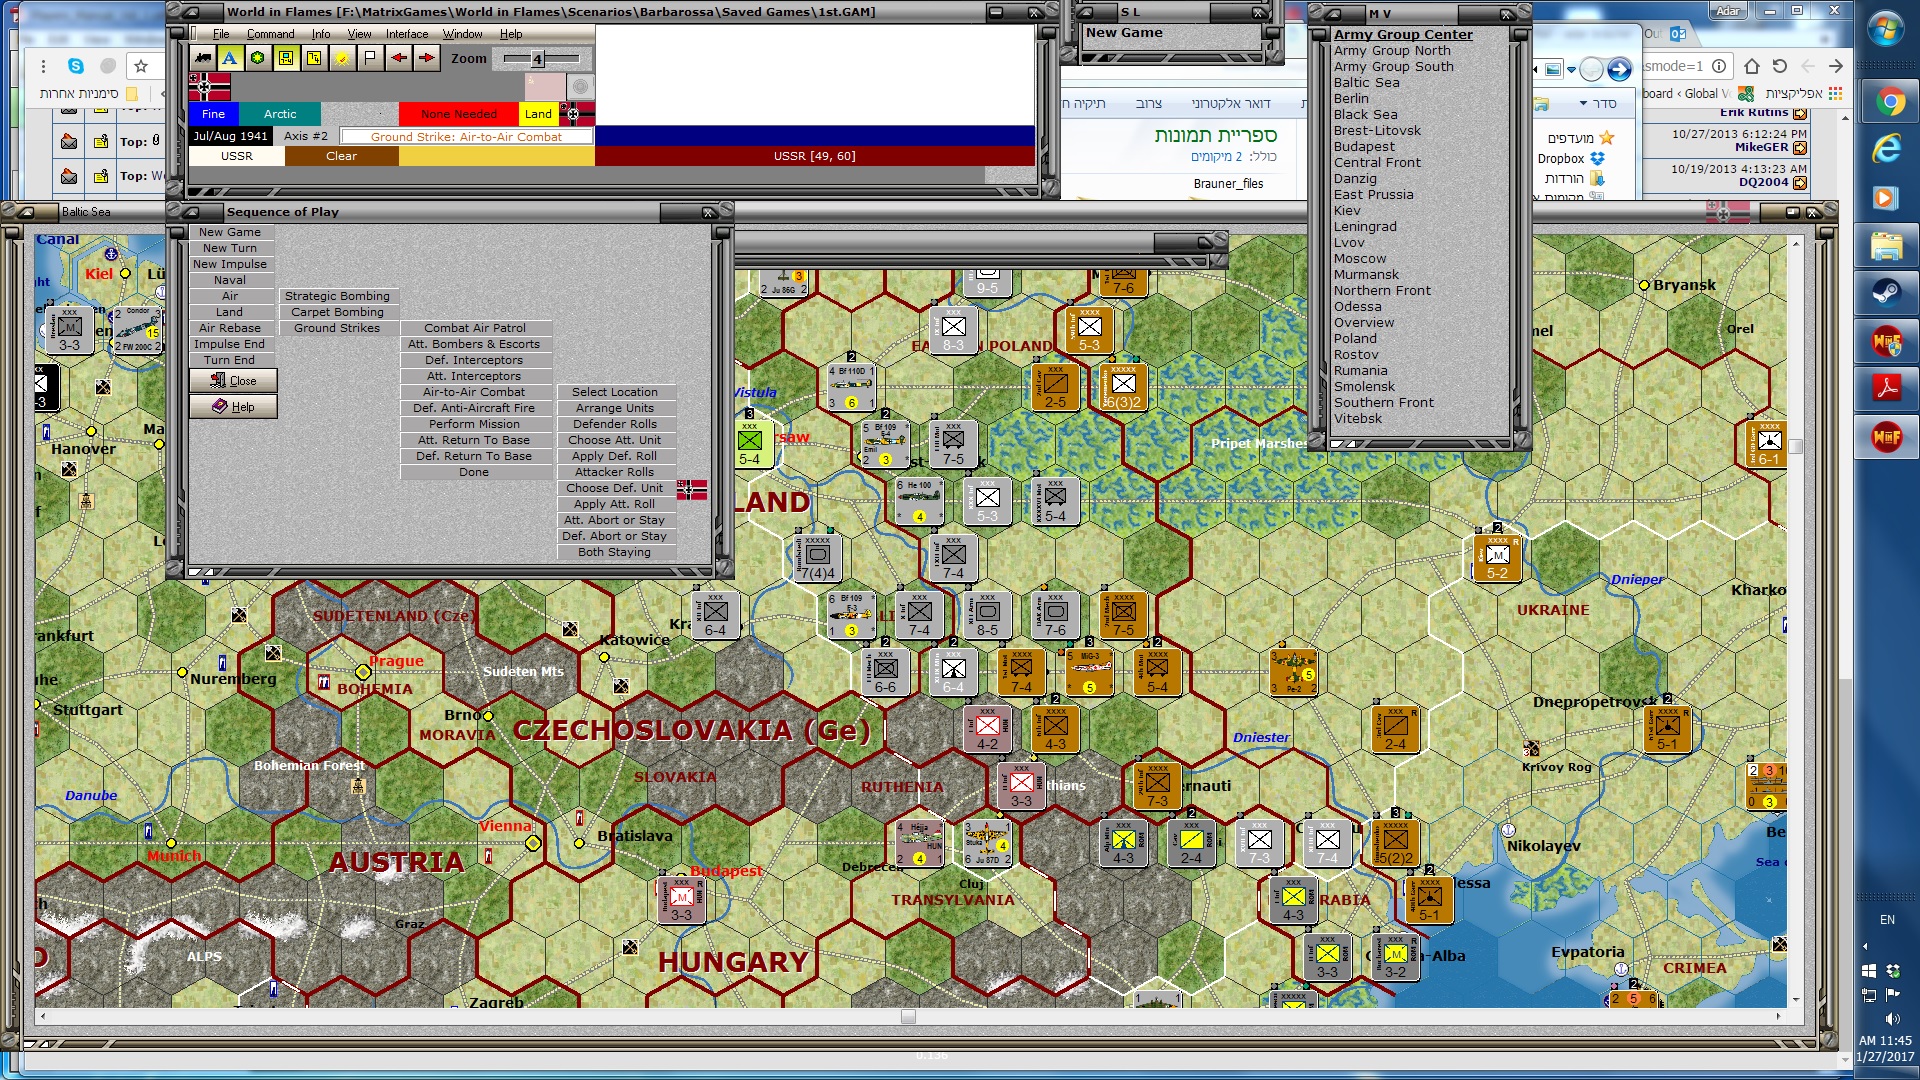Image resolution: width=1920 pixels, height=1080 pixels.
Task: Open the View menu
Action: point(359,34)
